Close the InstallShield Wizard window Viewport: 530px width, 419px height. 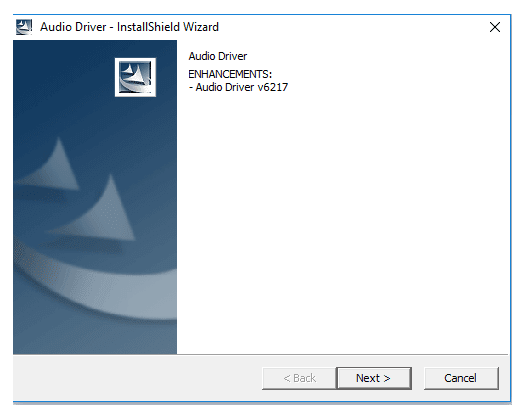coord(495,27)
